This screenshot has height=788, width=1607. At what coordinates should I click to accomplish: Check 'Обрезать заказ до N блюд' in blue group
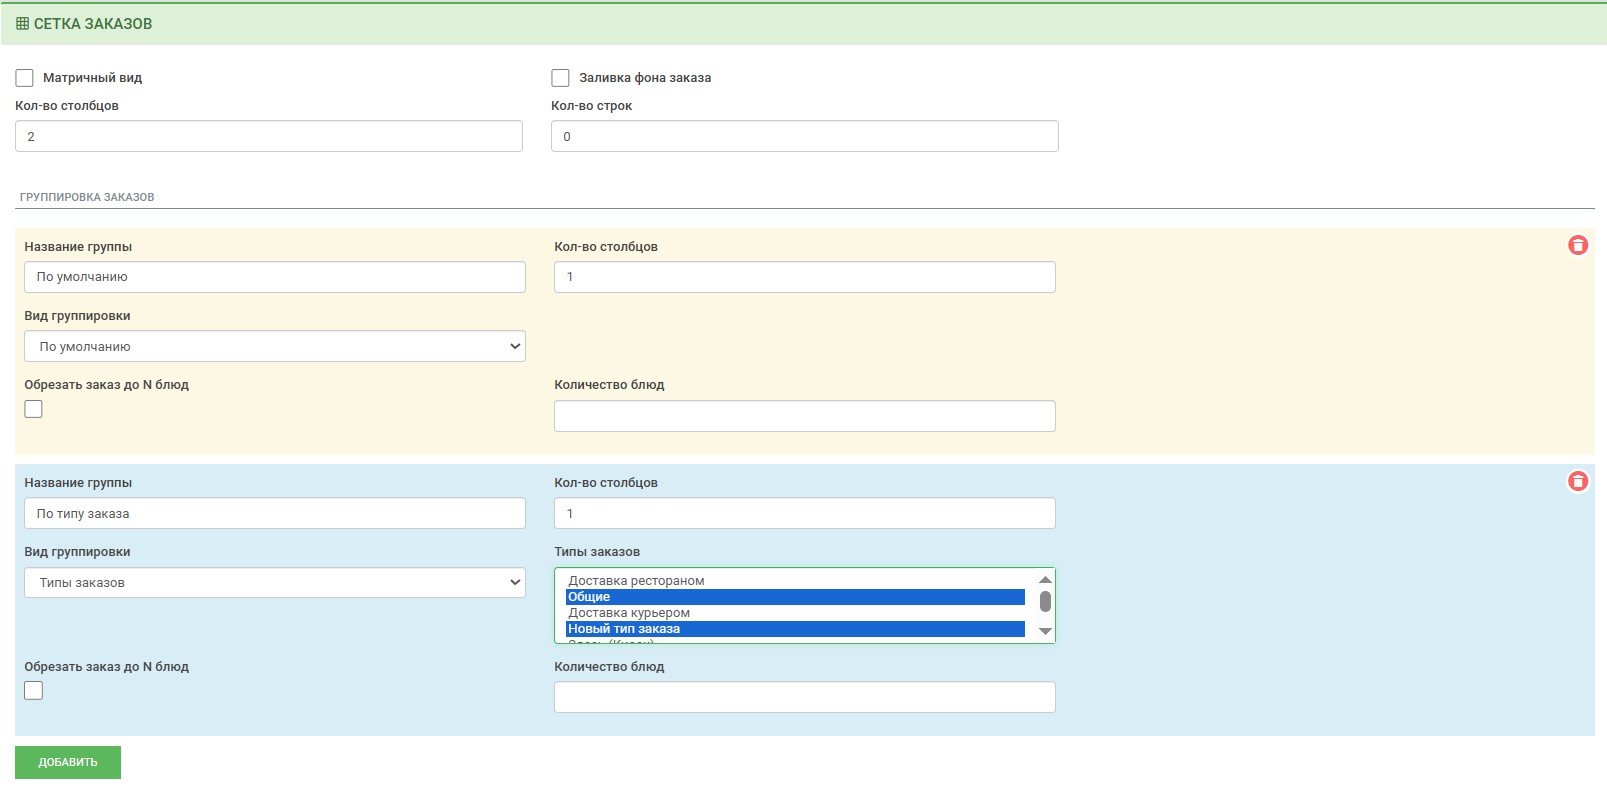pyautogui.click(x=34, y=691)
